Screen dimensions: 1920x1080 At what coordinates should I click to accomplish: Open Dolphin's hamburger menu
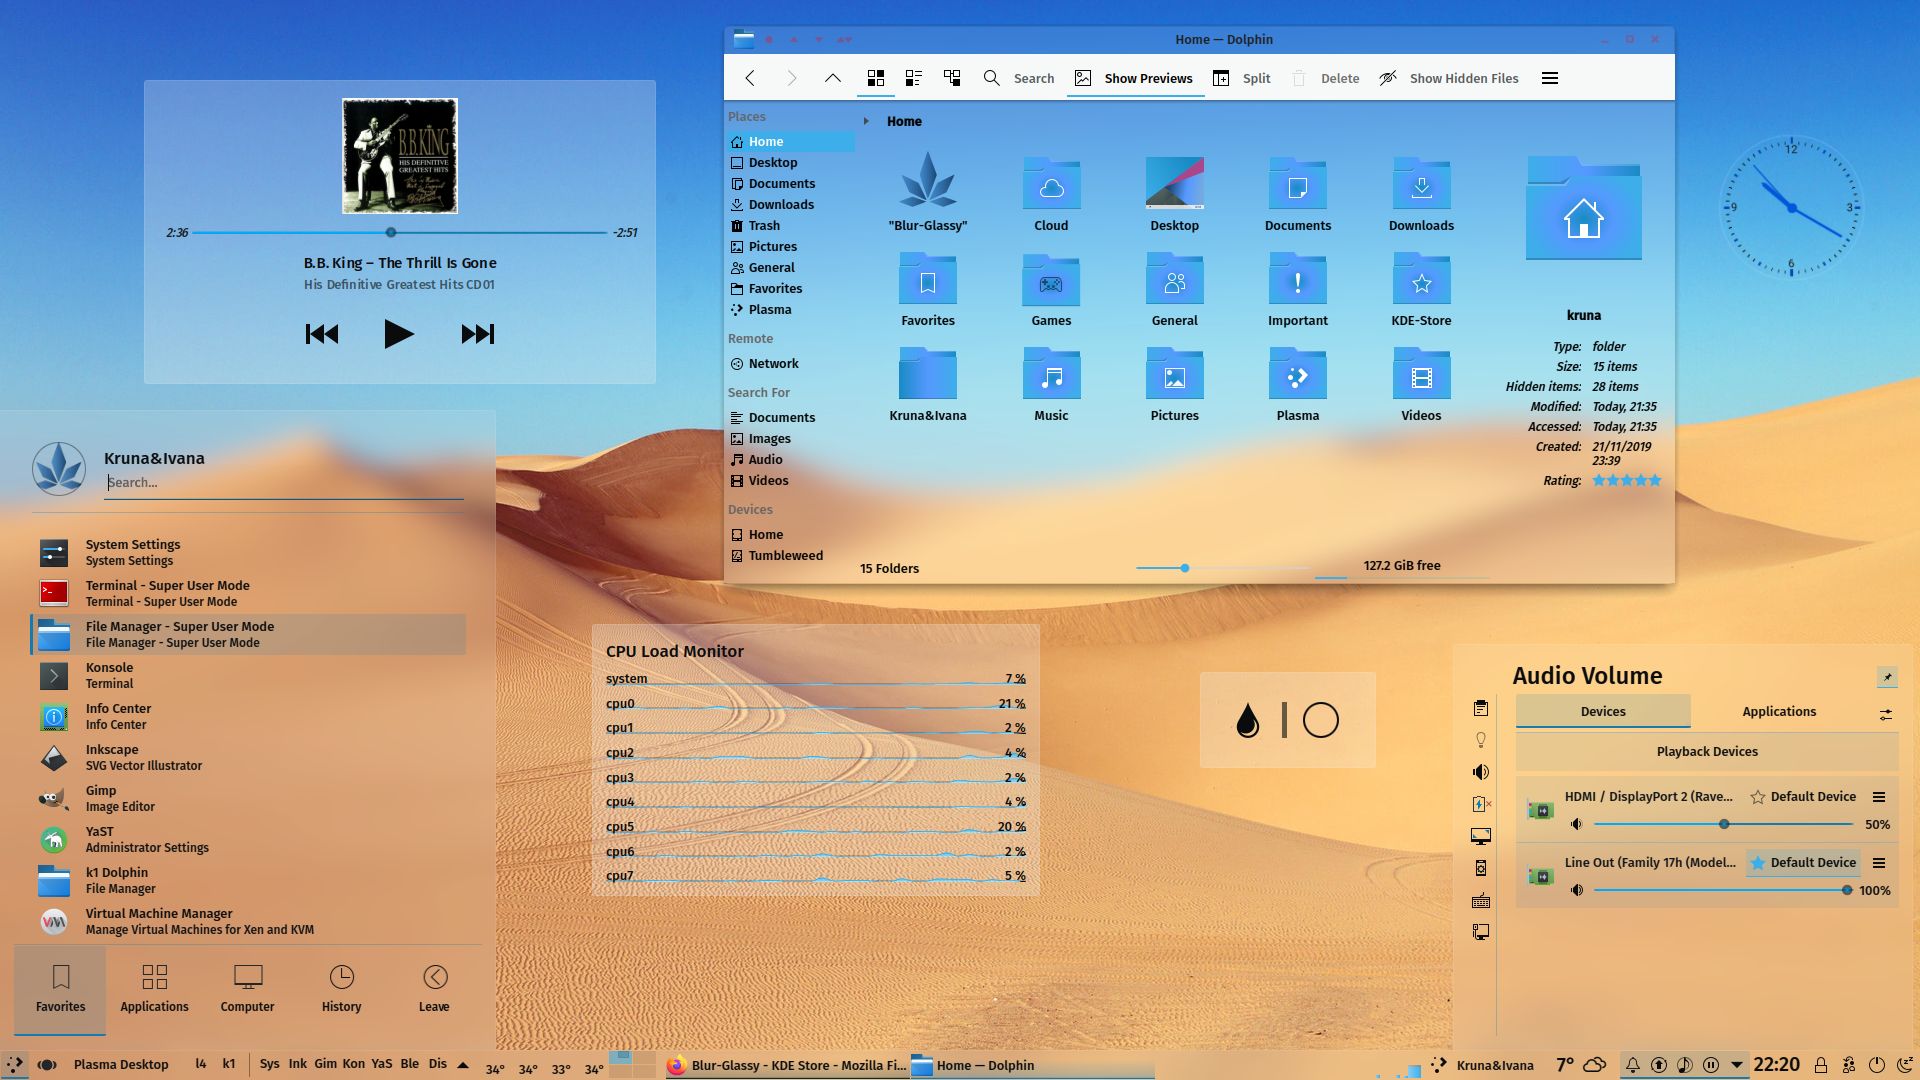[x=1549, y=78]
